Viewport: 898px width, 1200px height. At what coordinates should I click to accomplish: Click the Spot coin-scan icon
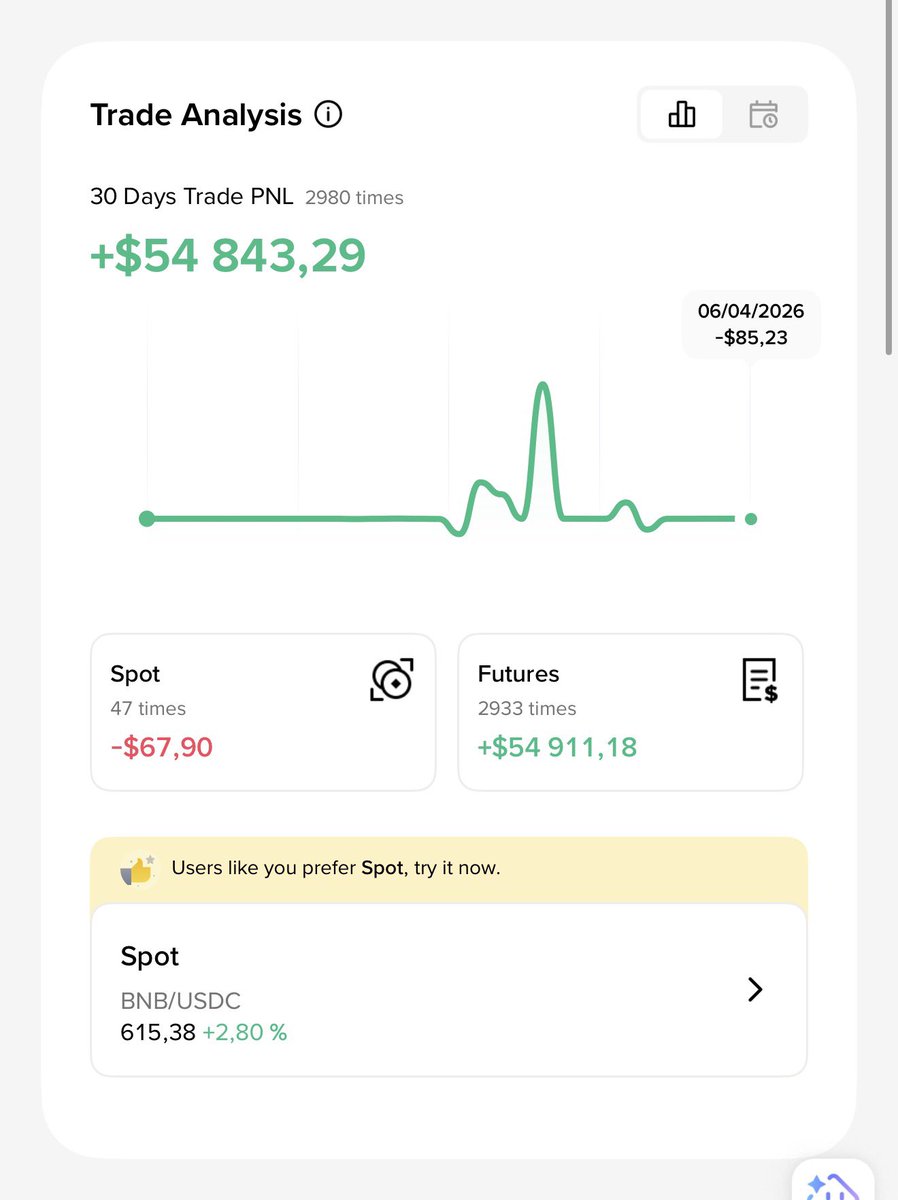click(392, 680)
